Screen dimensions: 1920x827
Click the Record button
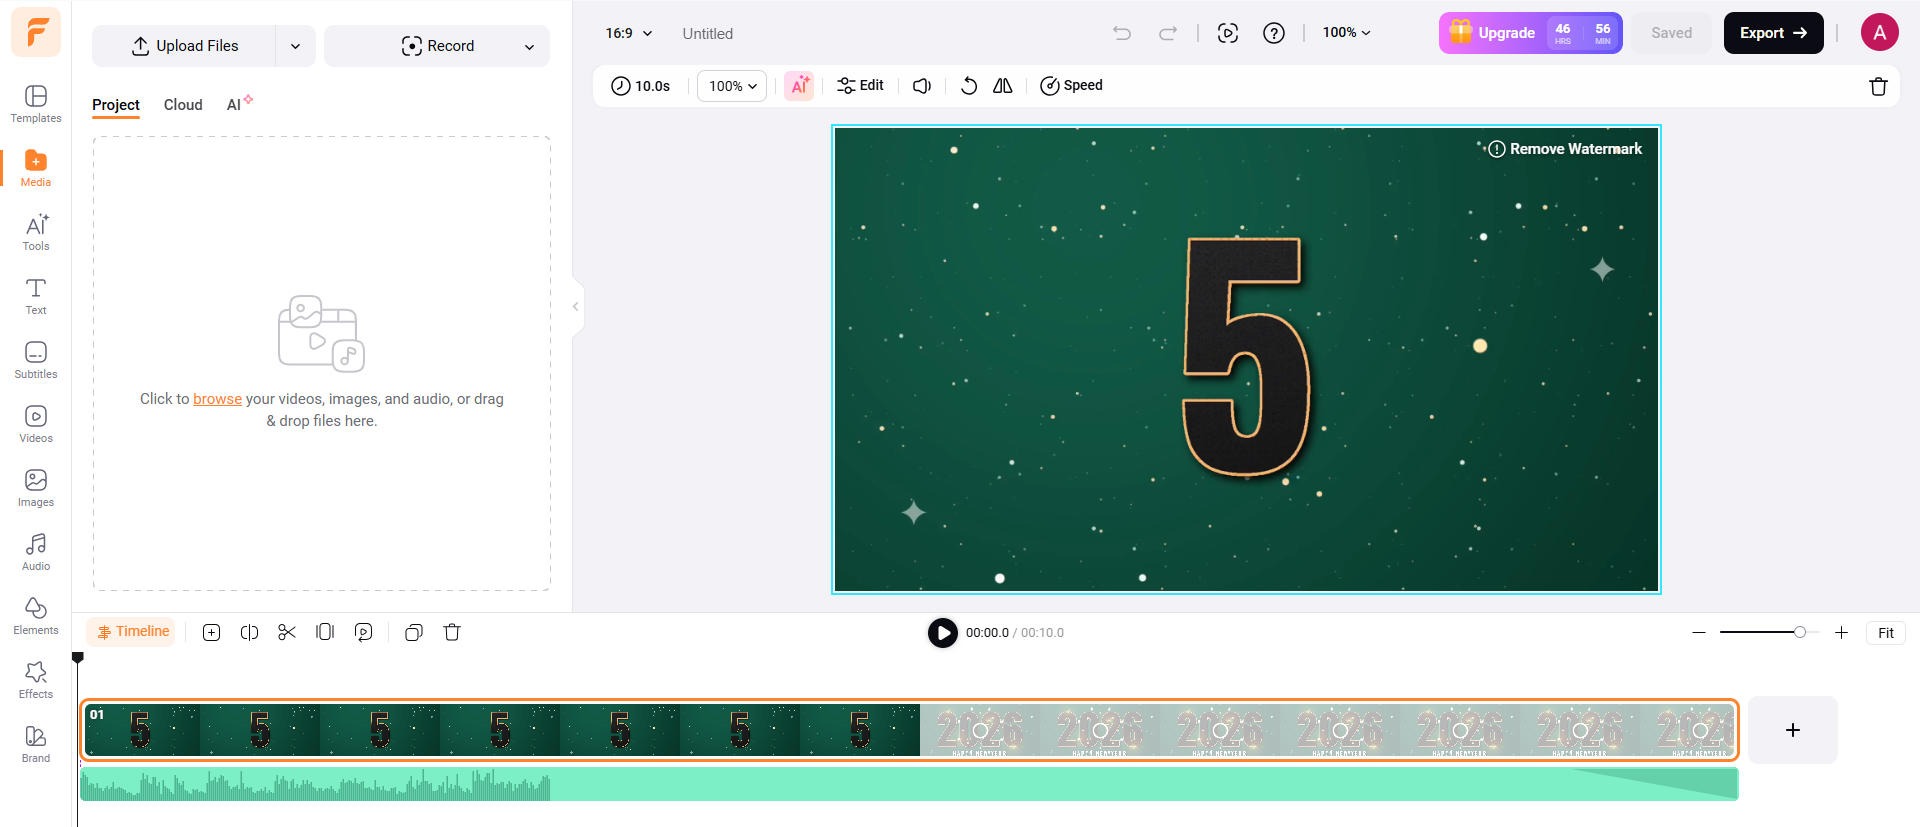pos(438,46)
